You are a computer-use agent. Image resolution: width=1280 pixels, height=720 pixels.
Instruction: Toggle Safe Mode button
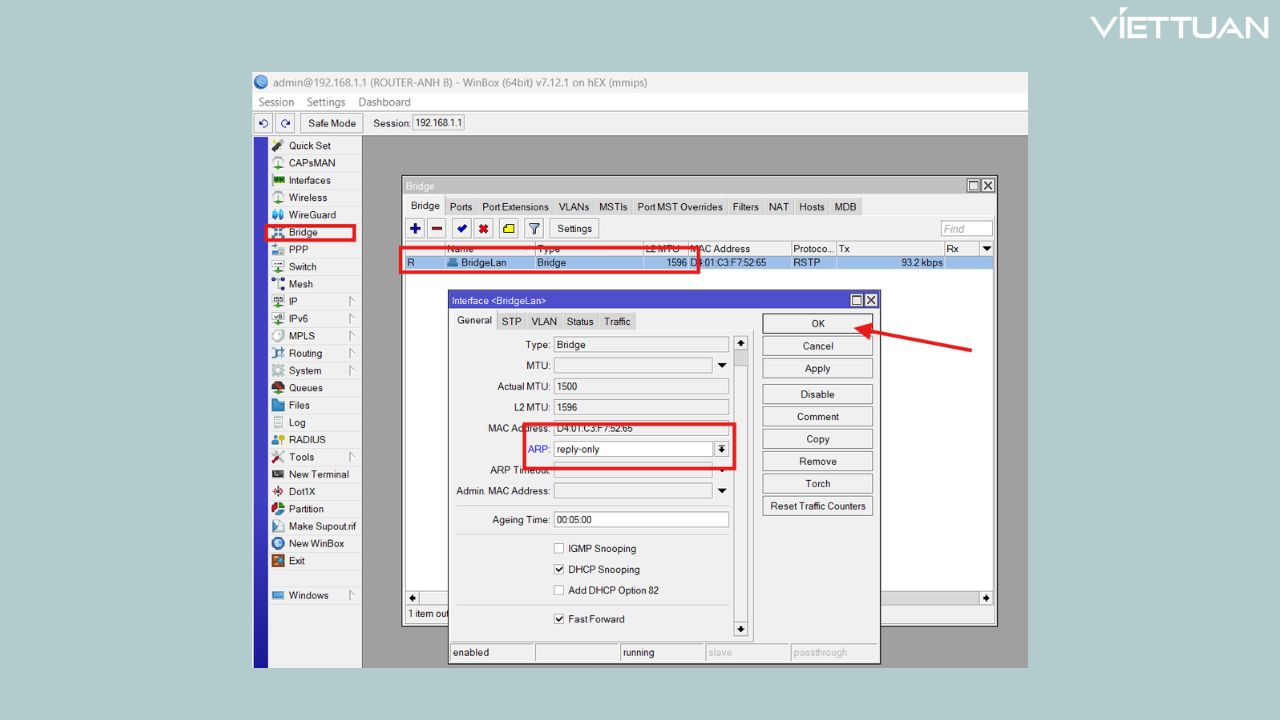click(332, 123)
